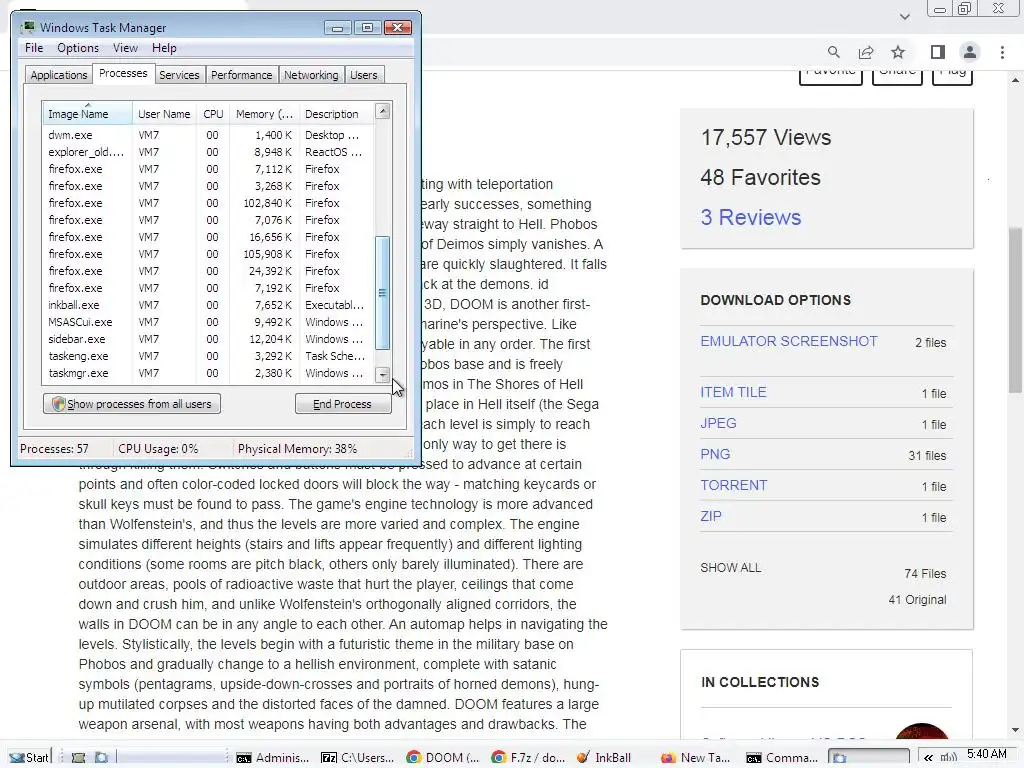Switch to the Services tab
The image size is (1024, 768).
coord(179,75)
